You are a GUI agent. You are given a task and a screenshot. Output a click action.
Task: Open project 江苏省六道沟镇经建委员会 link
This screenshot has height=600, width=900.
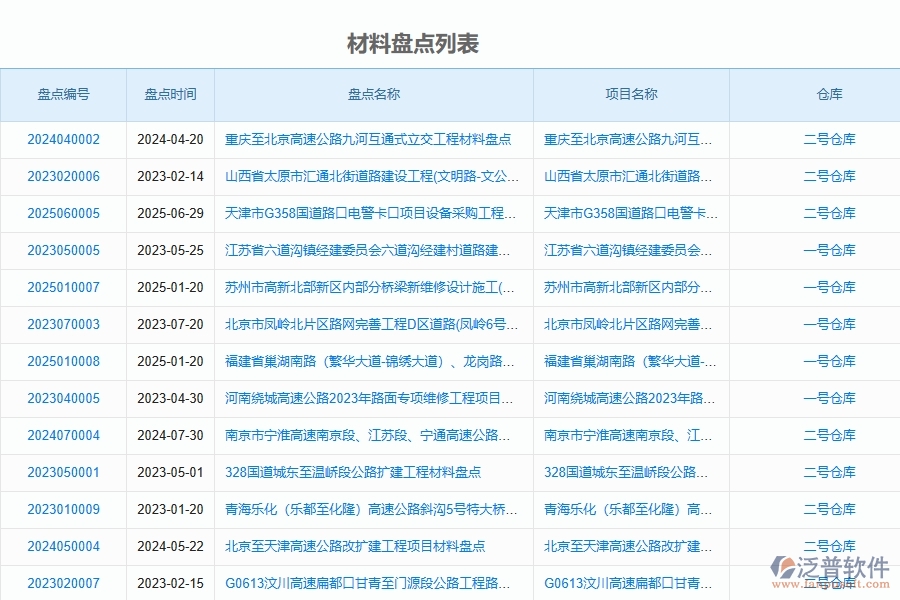click(629, 251)
